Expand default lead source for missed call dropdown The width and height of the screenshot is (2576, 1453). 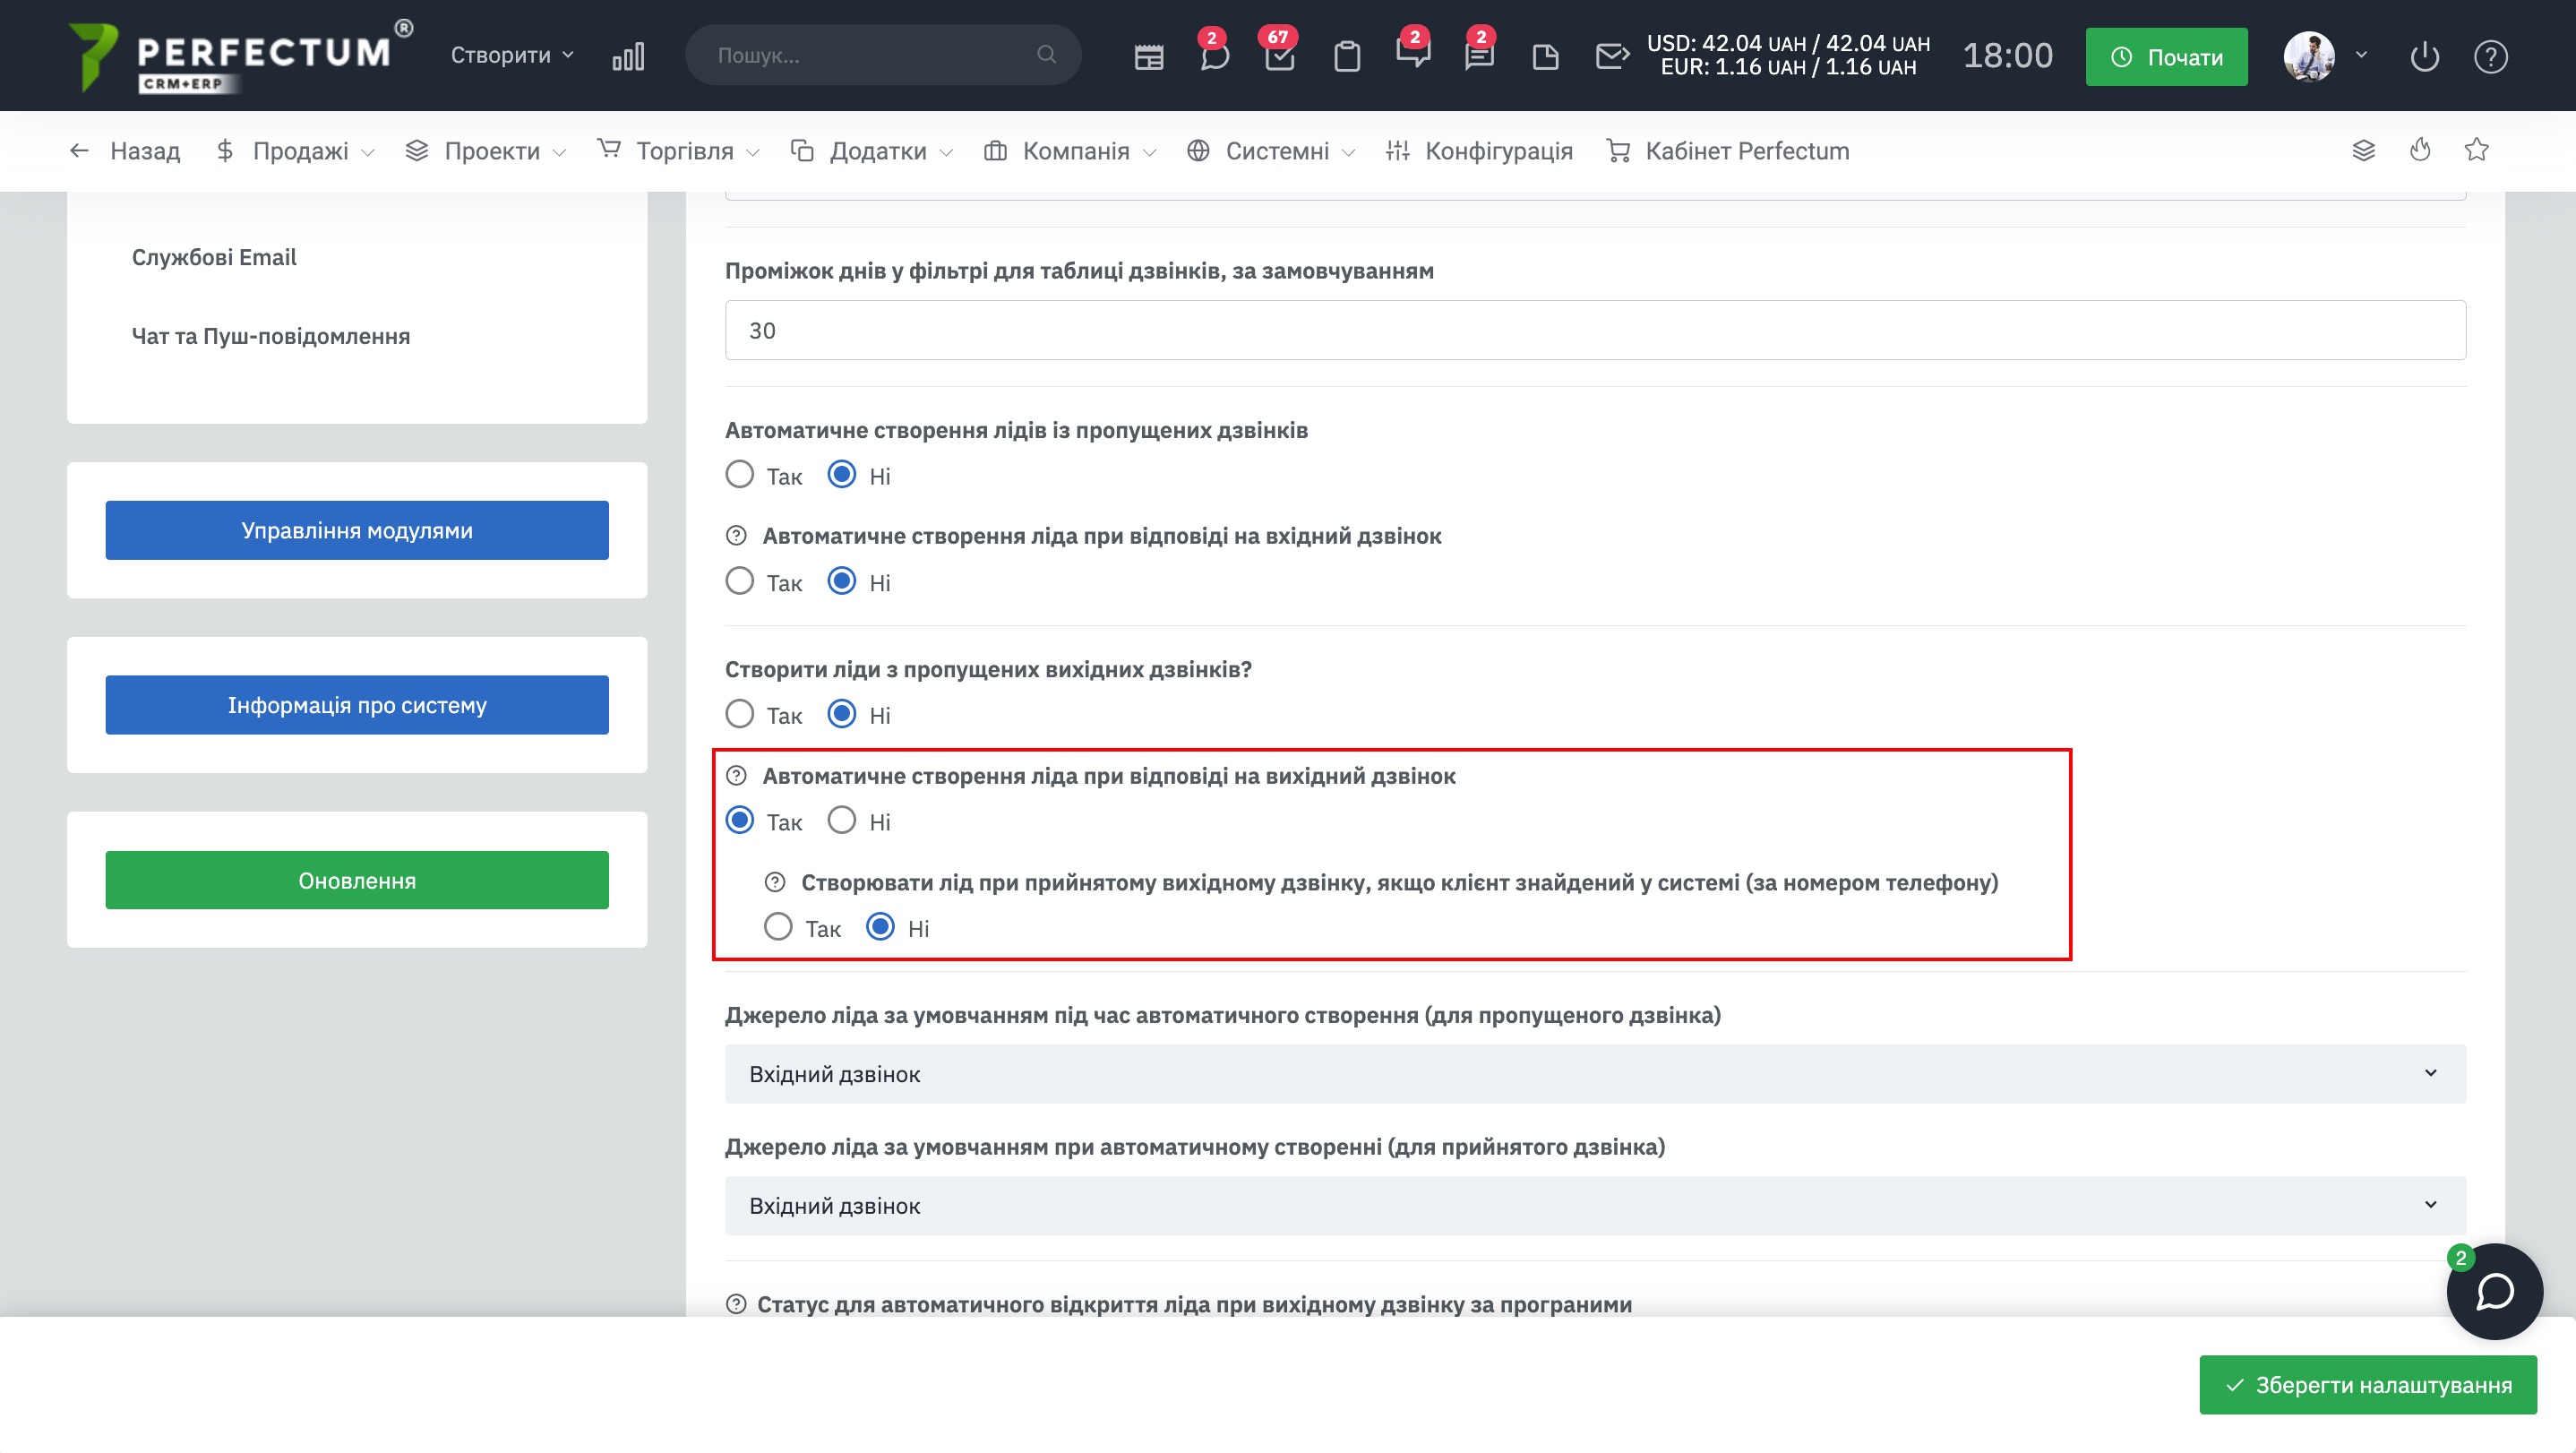(1595, 1074)
